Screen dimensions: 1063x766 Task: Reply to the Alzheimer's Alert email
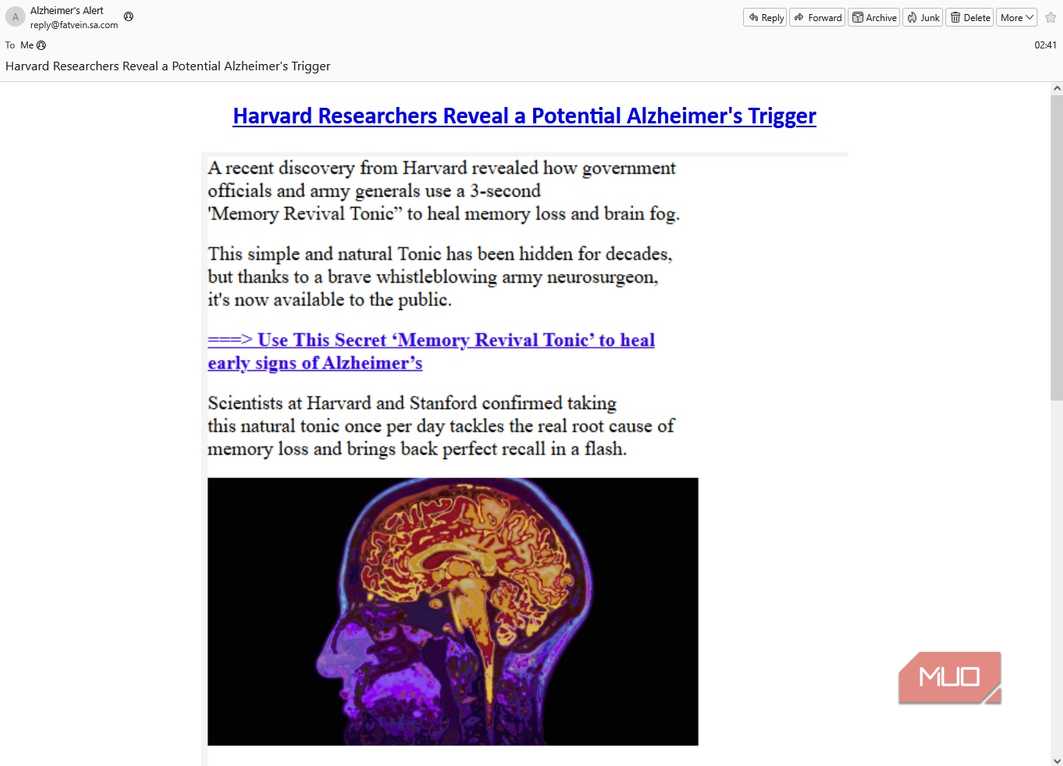tap(765, 18)
